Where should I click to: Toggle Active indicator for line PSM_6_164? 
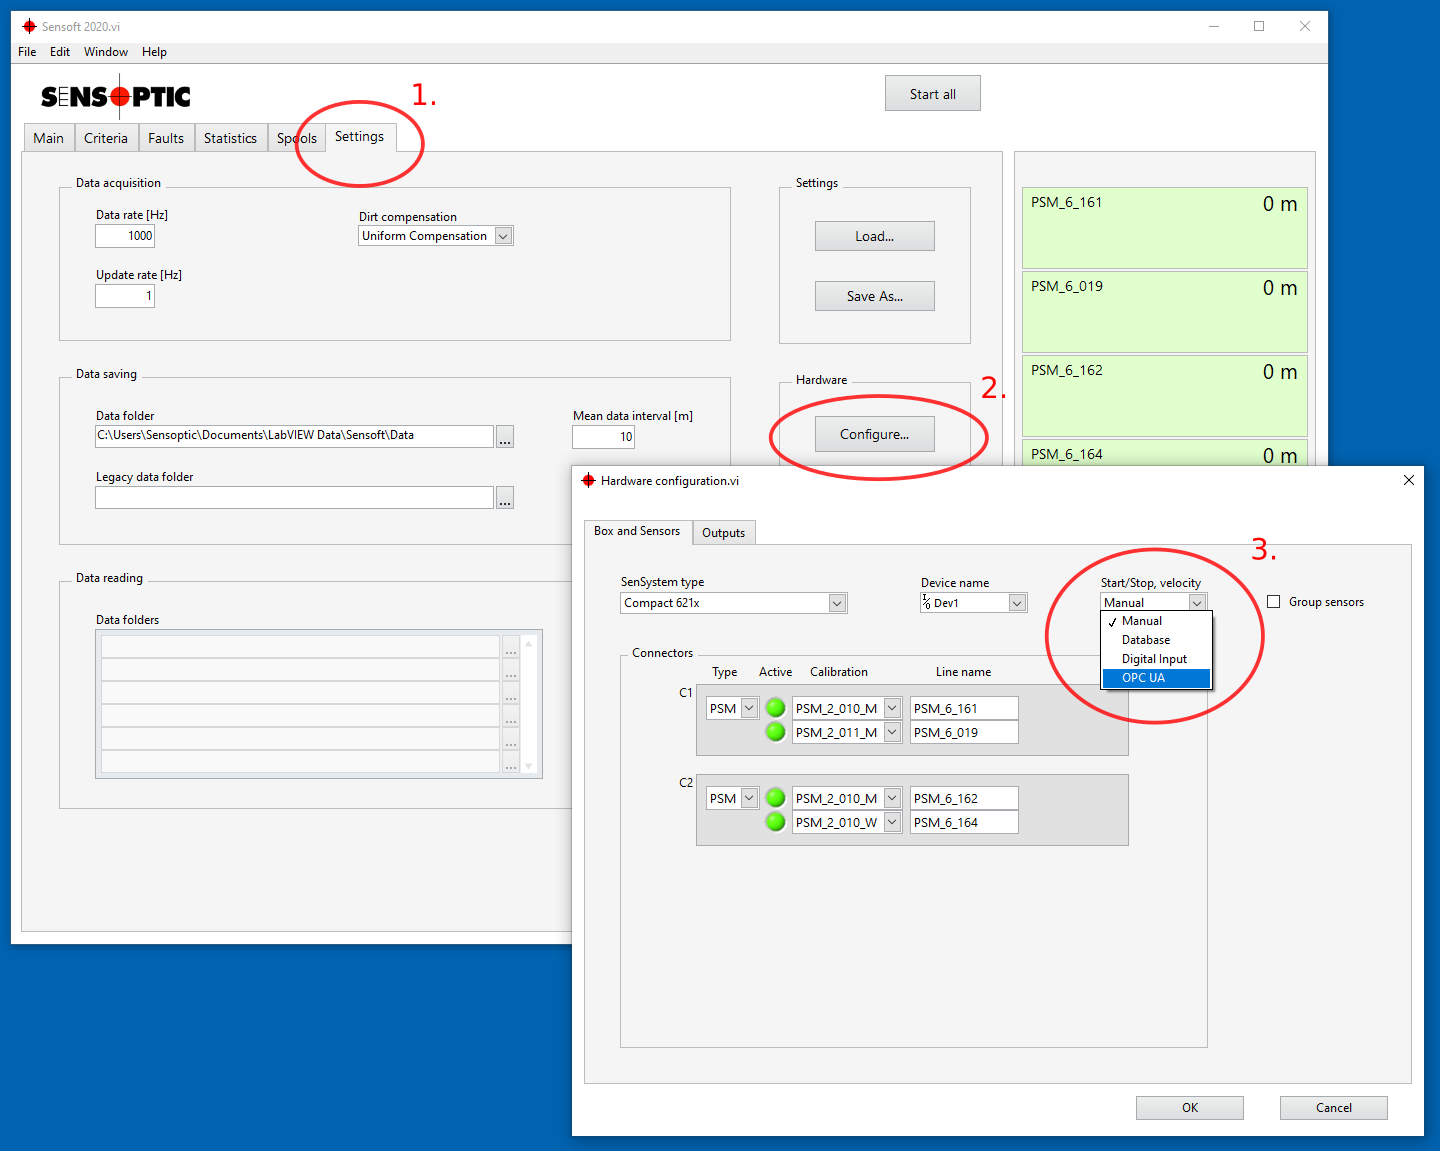[775, 822]
